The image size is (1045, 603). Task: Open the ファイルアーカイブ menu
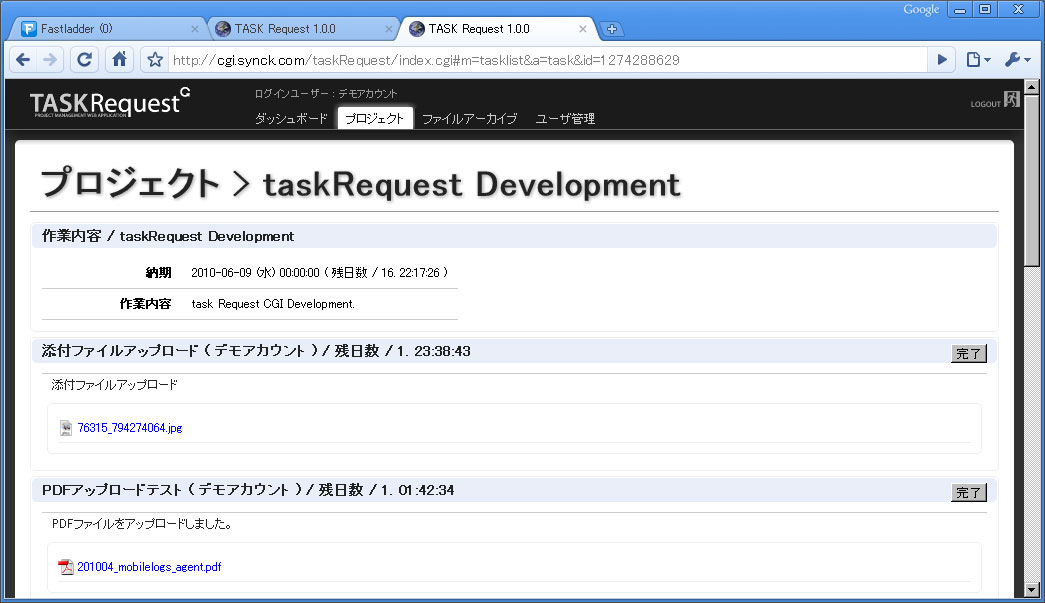tap(469, 119)
